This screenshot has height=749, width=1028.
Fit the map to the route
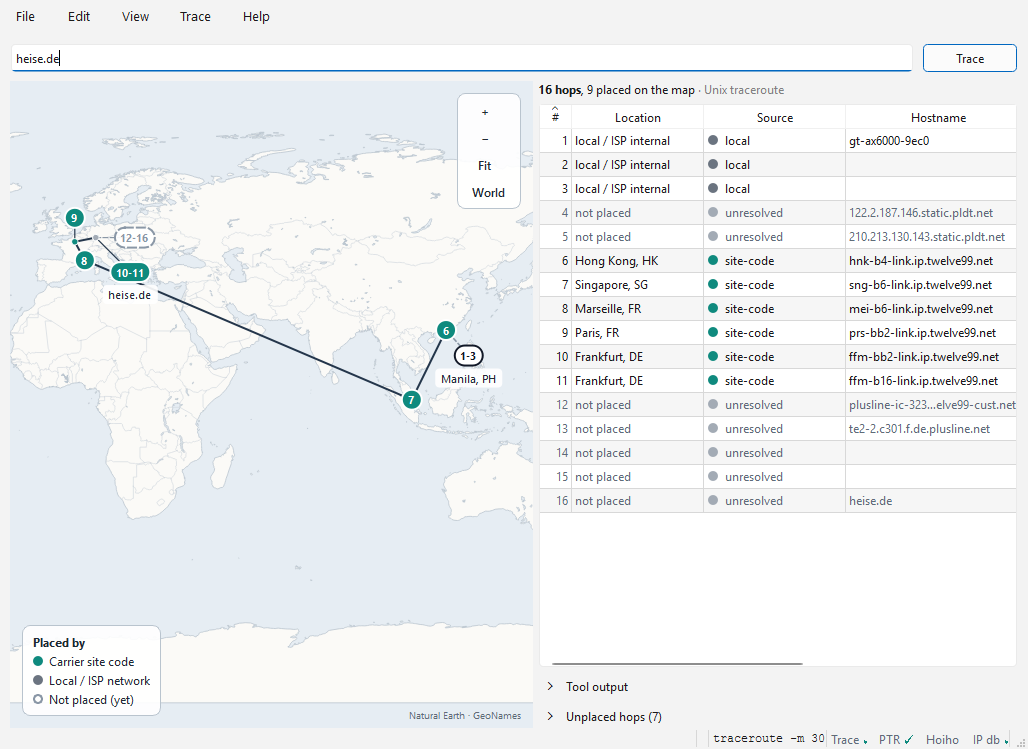[x=485, y=166]
